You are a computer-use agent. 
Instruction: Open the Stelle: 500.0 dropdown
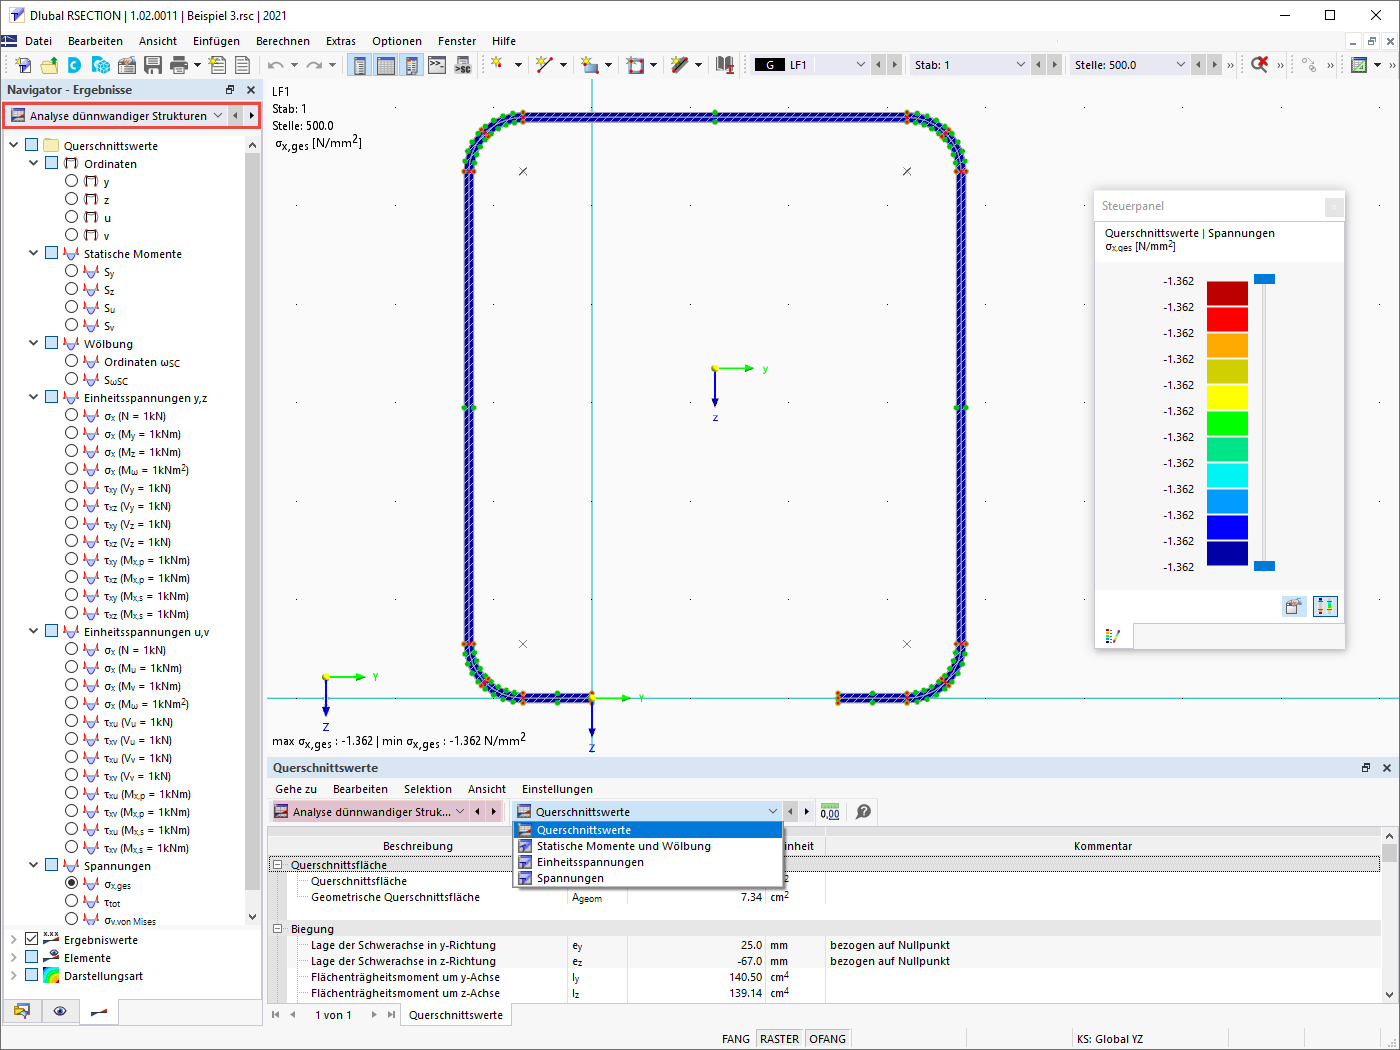click(1180, 65)
